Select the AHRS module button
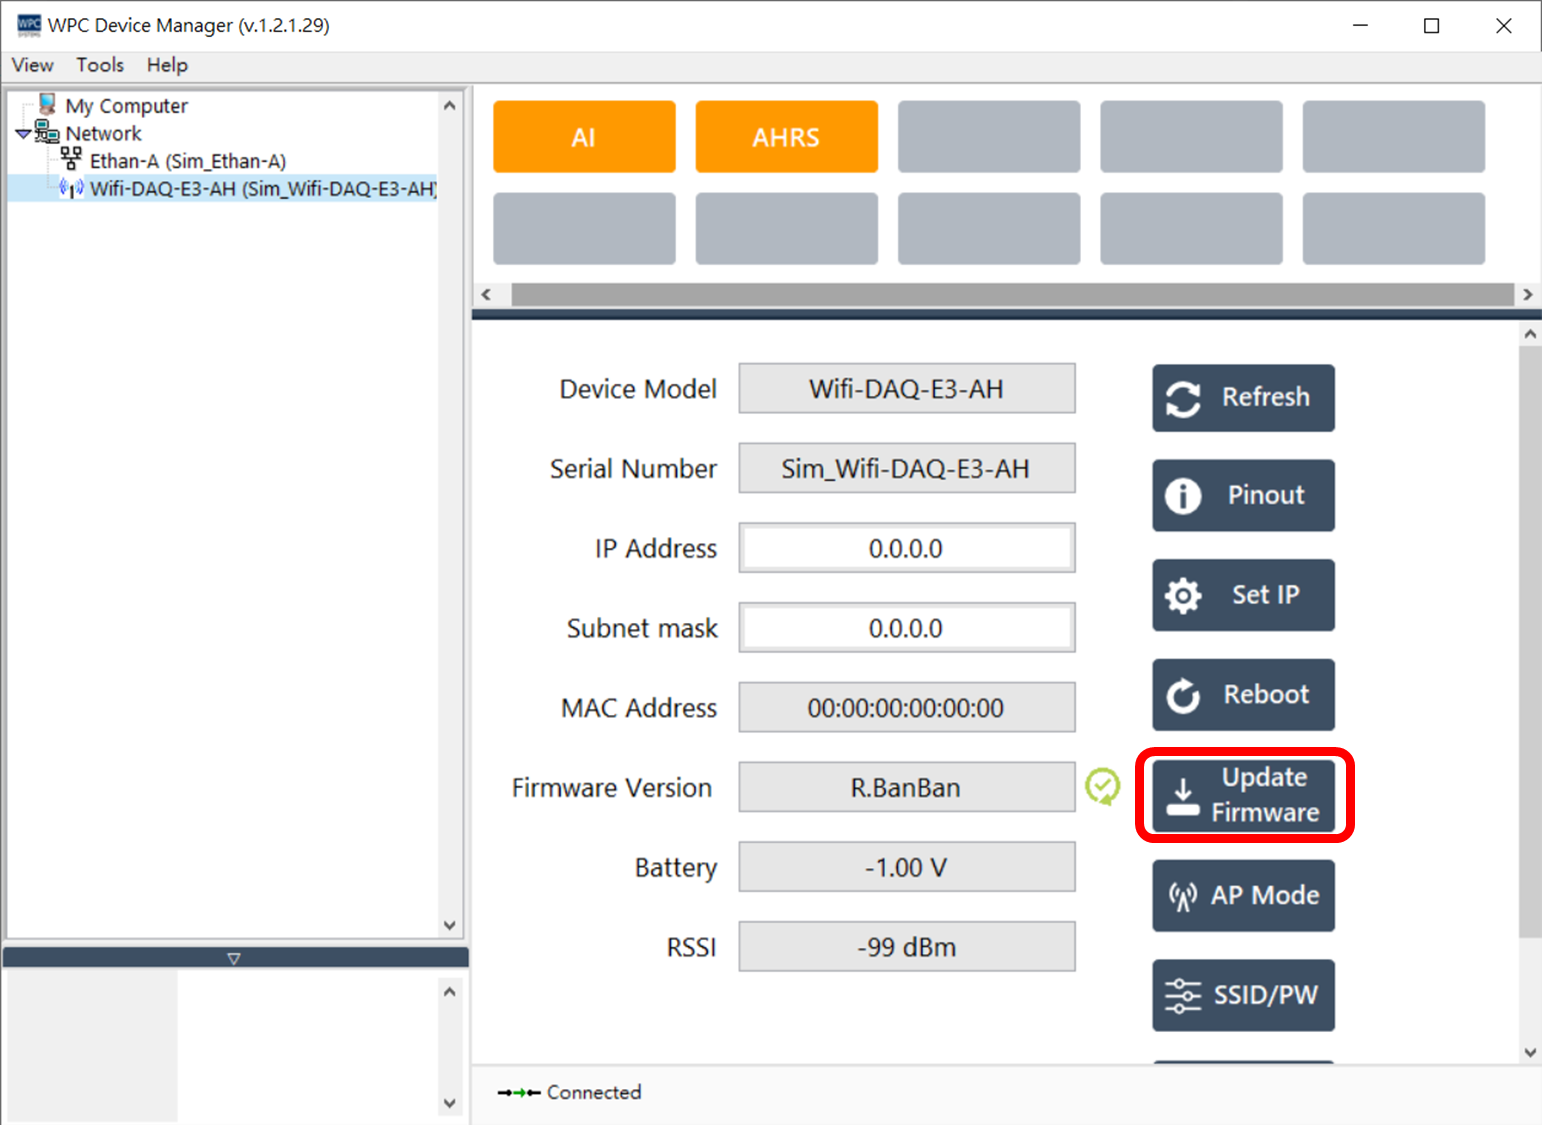Screen dimensions: 1542x1125 [x=786, y=137]
